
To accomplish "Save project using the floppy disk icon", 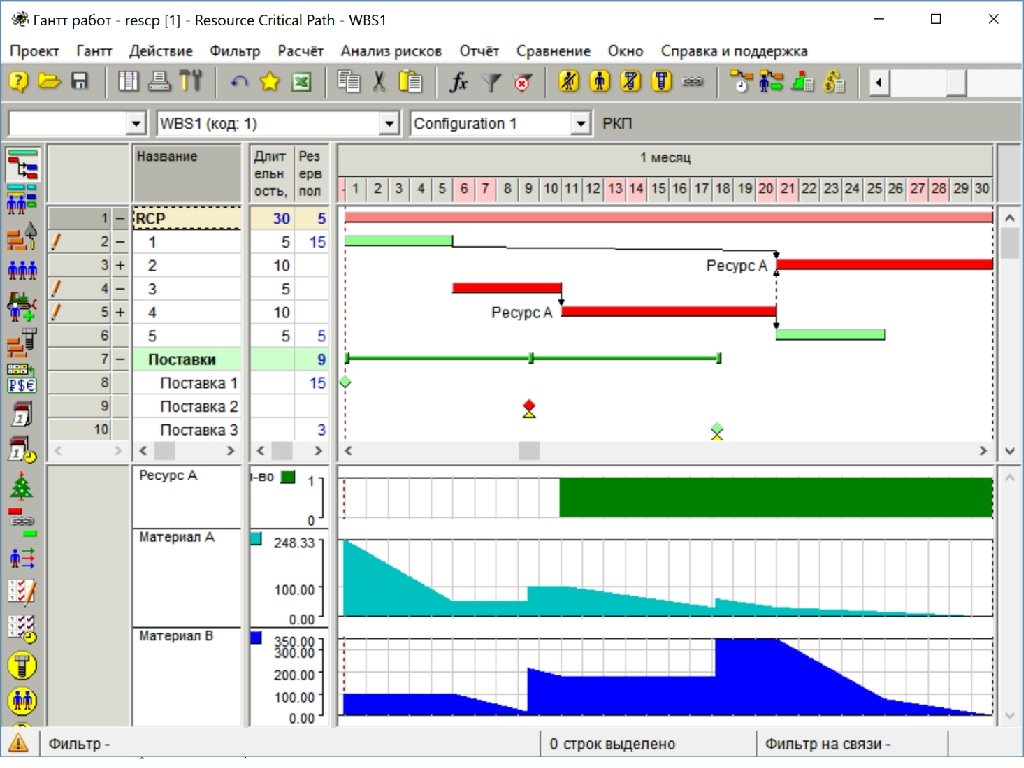I will (80, 82).
